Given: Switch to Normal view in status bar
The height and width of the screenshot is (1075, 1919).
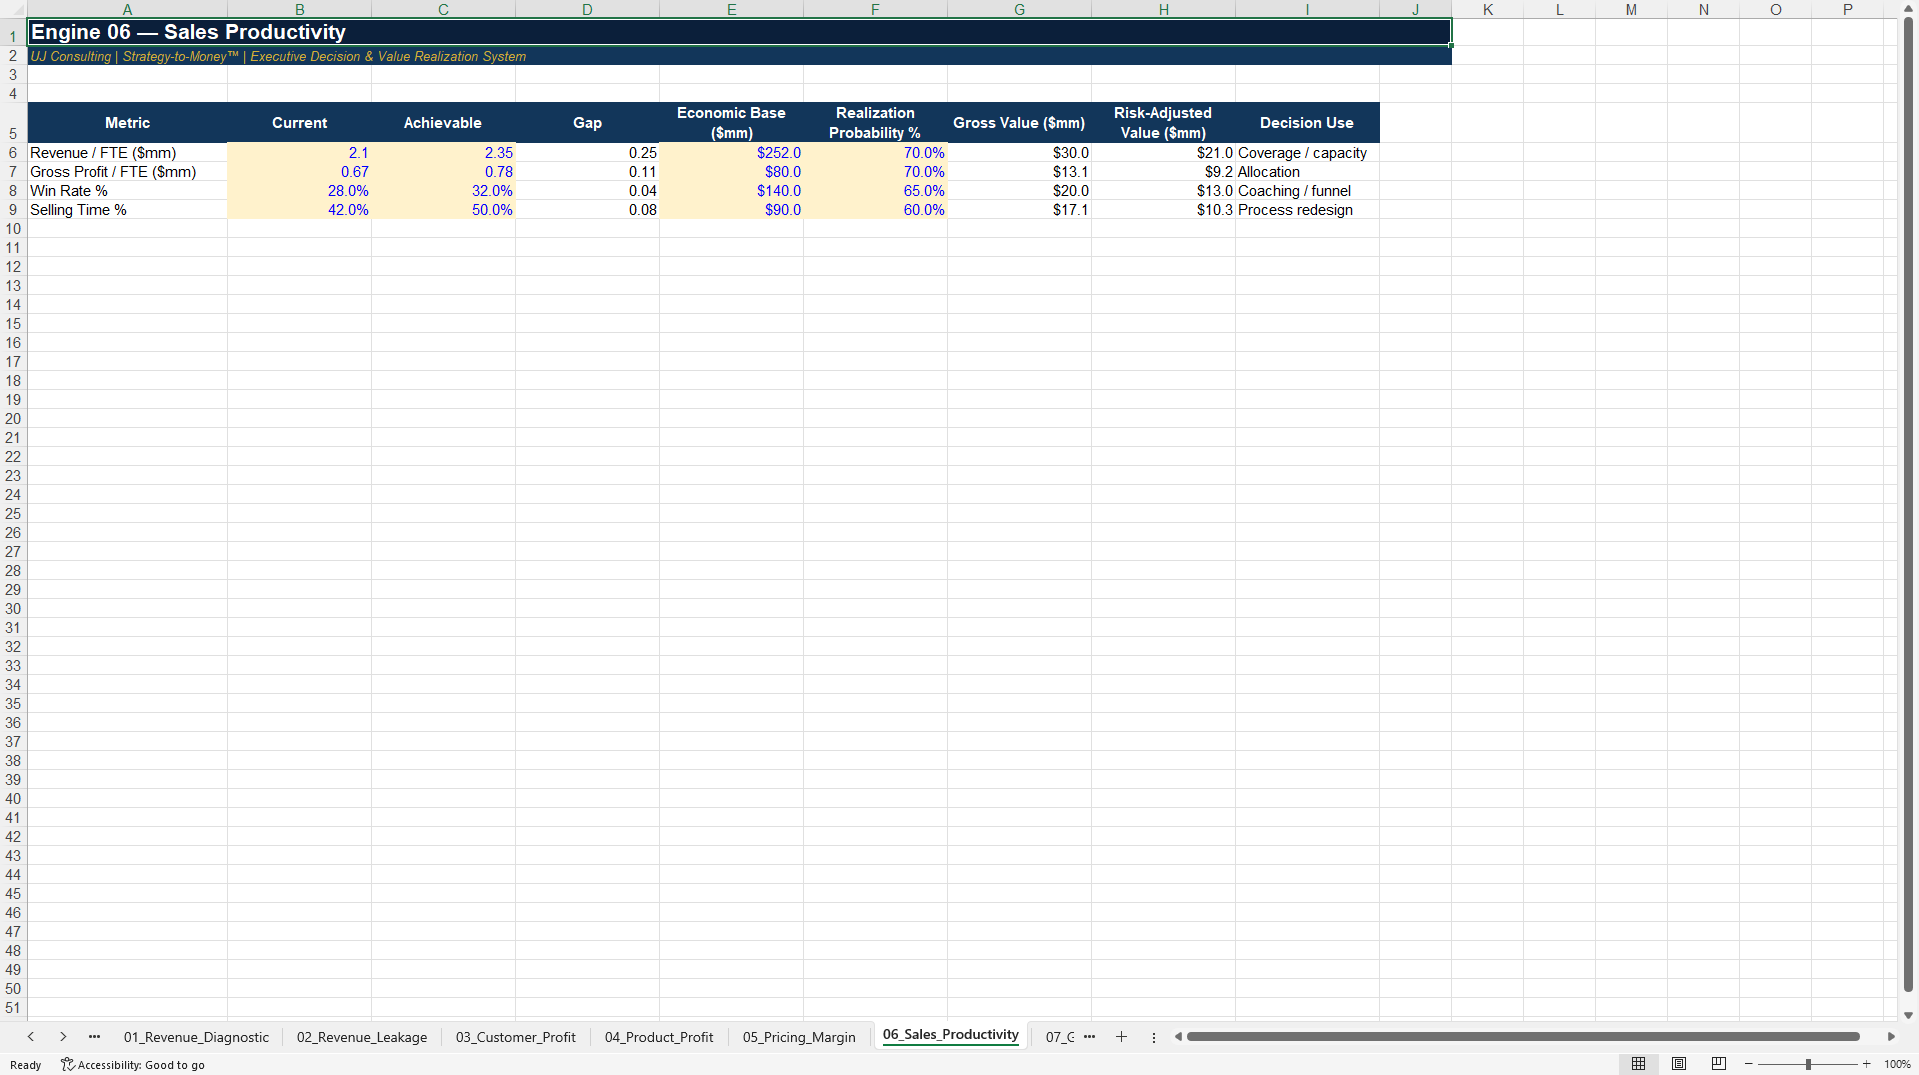Looking at the screenshot, I should pyautogui.click(x=1638, y=1064).
